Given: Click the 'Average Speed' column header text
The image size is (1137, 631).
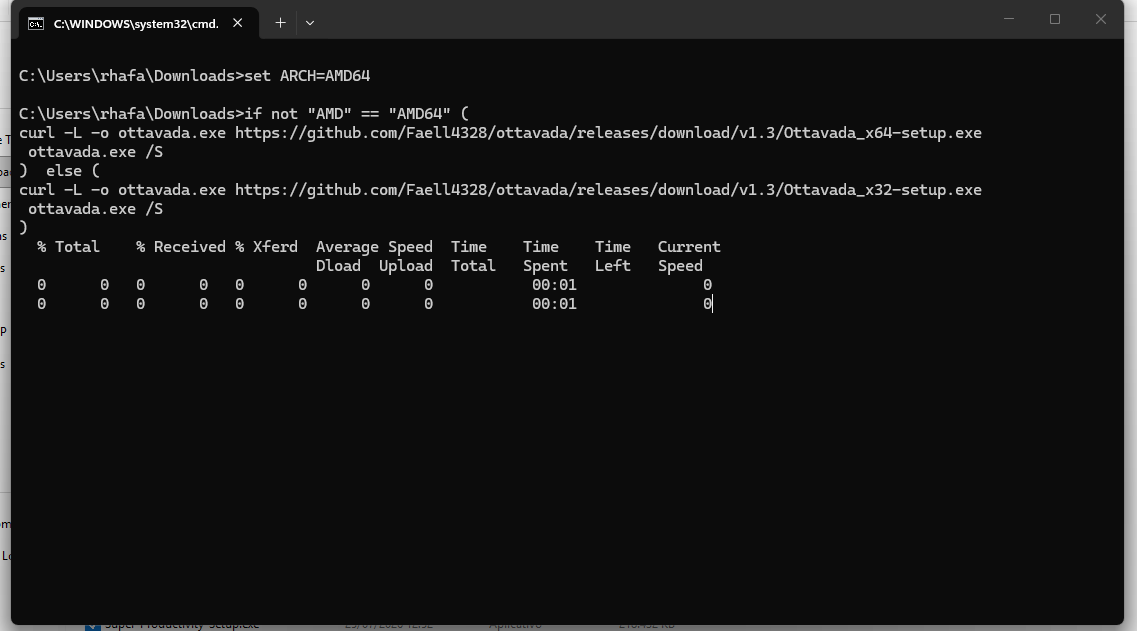Looking at the screenshot, I should coord(374,247).
